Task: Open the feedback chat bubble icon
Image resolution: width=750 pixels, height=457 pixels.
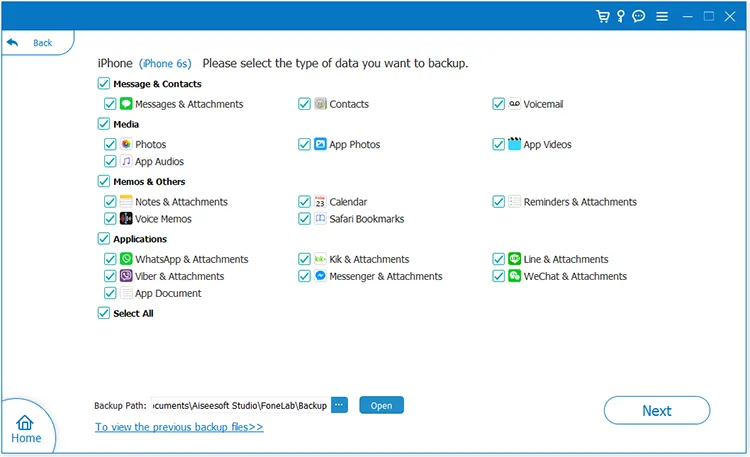Action: coord(639,17)
